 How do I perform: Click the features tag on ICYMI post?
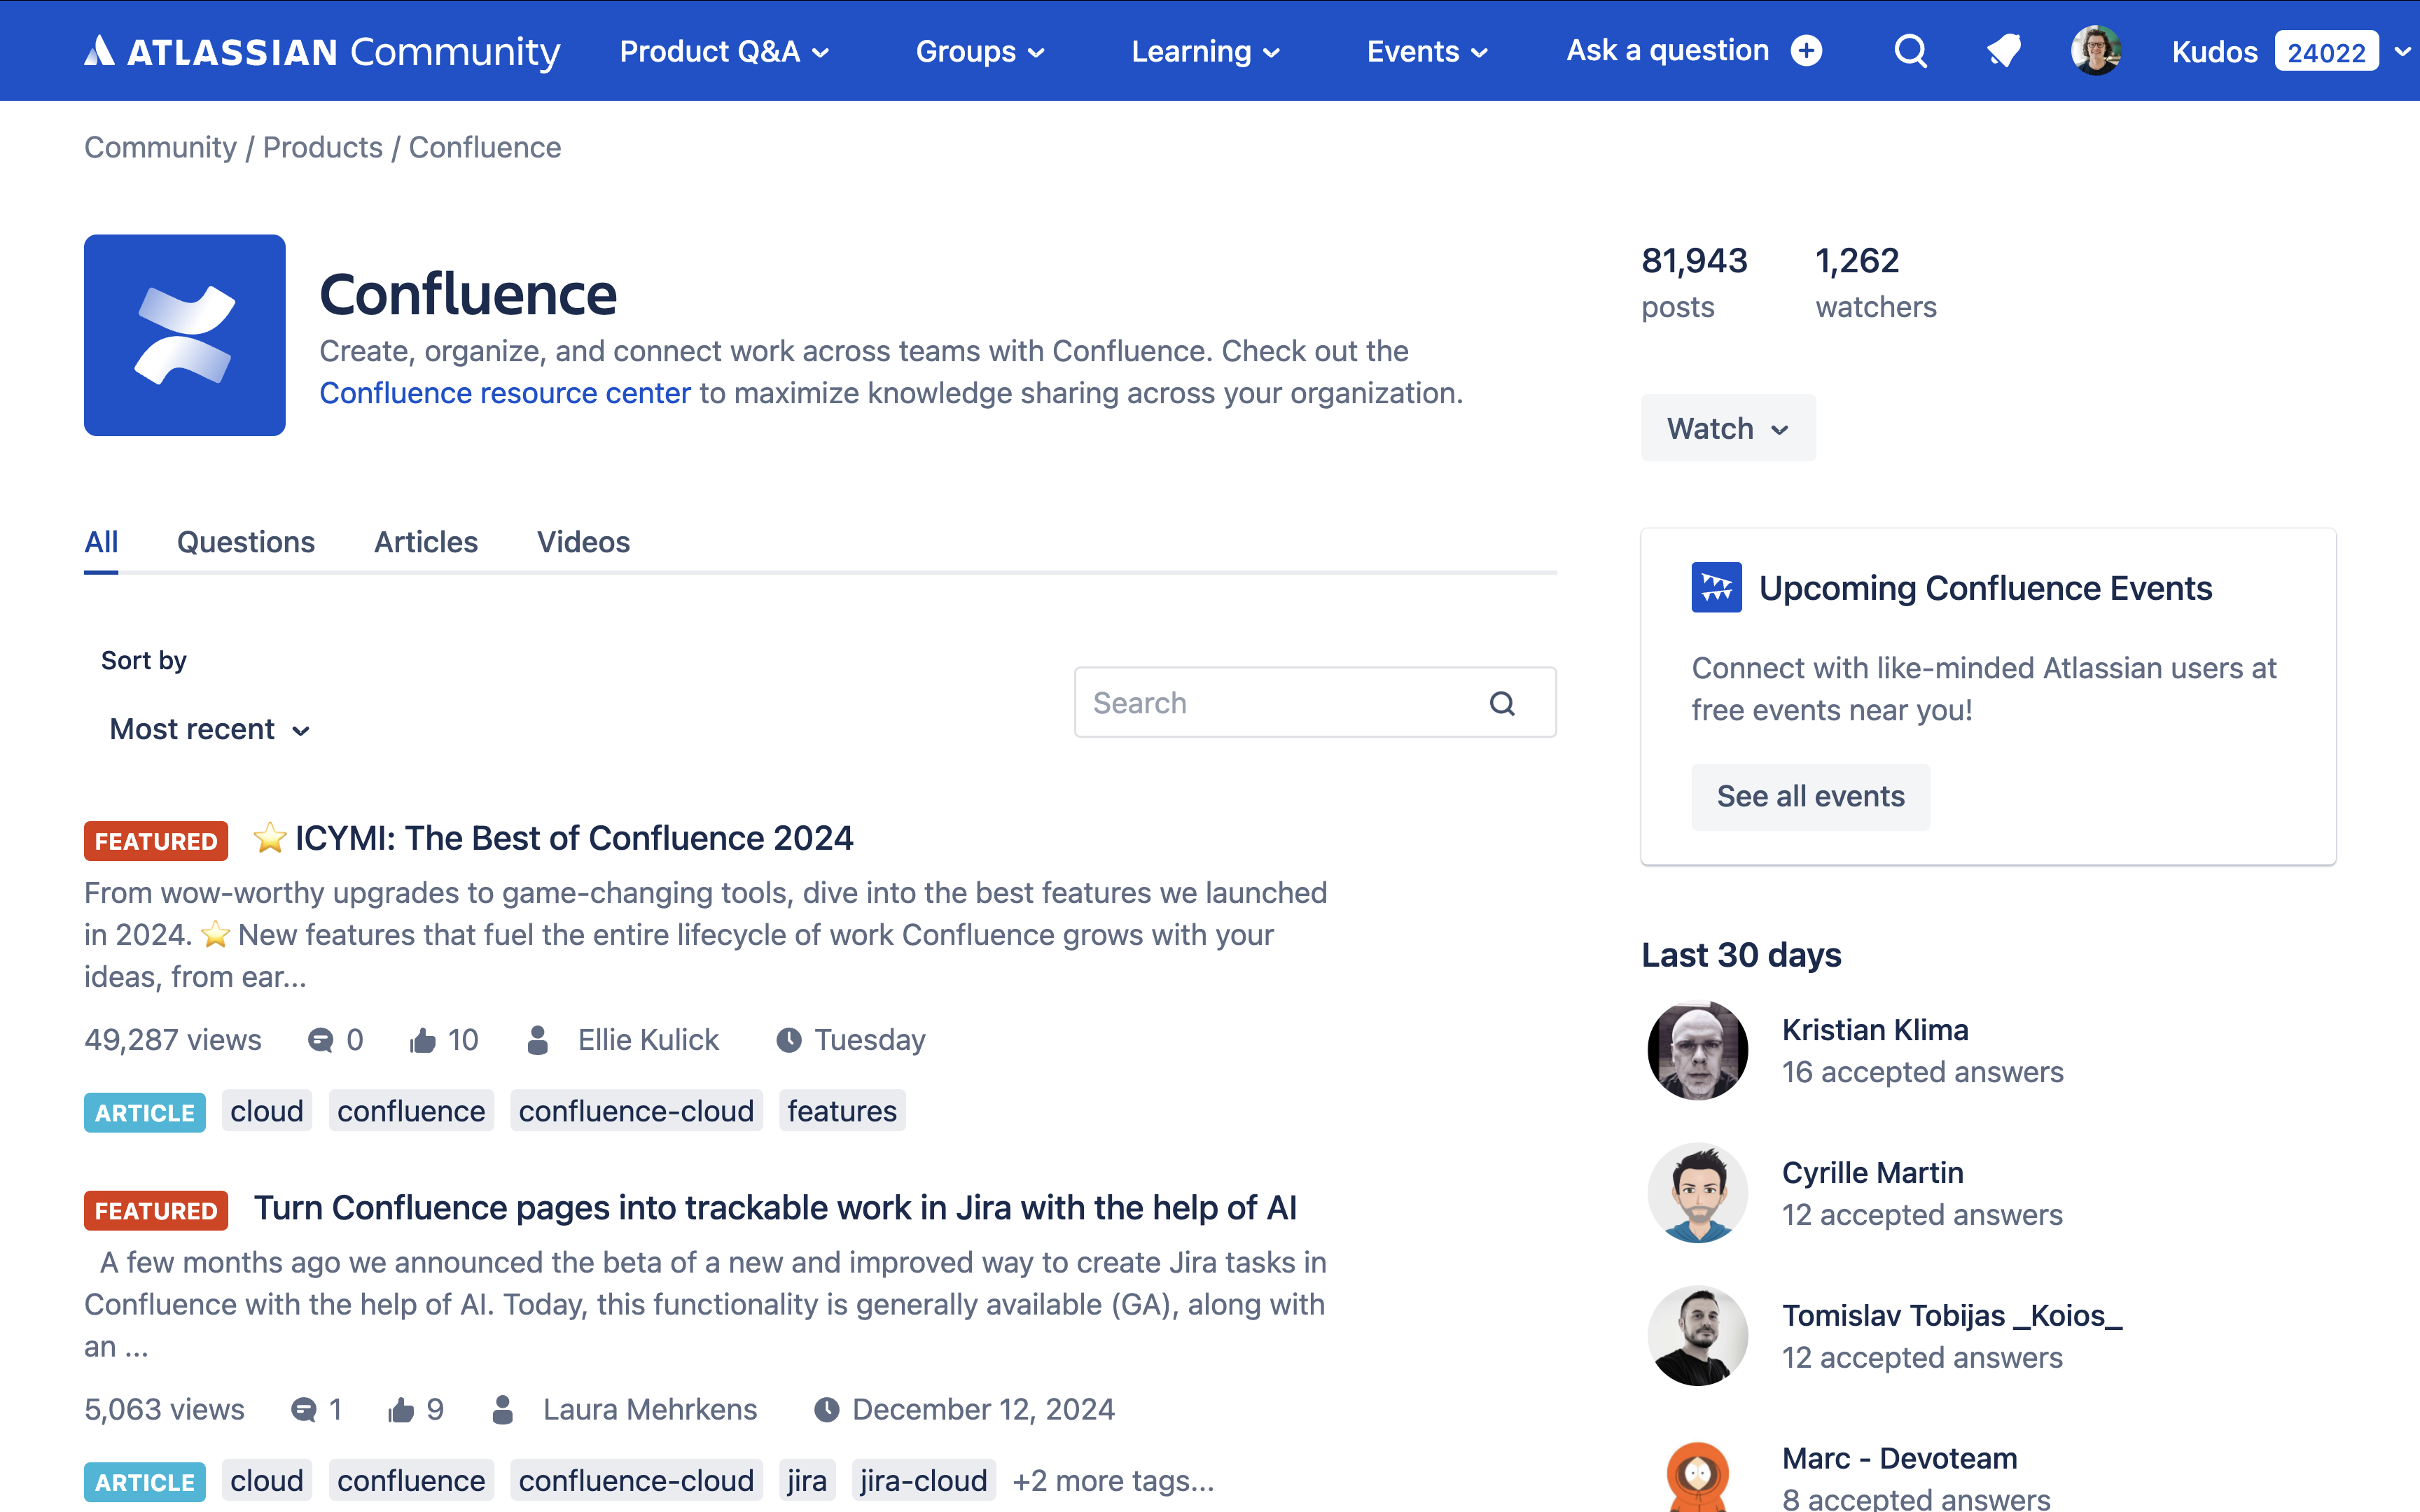(842, 1111)
